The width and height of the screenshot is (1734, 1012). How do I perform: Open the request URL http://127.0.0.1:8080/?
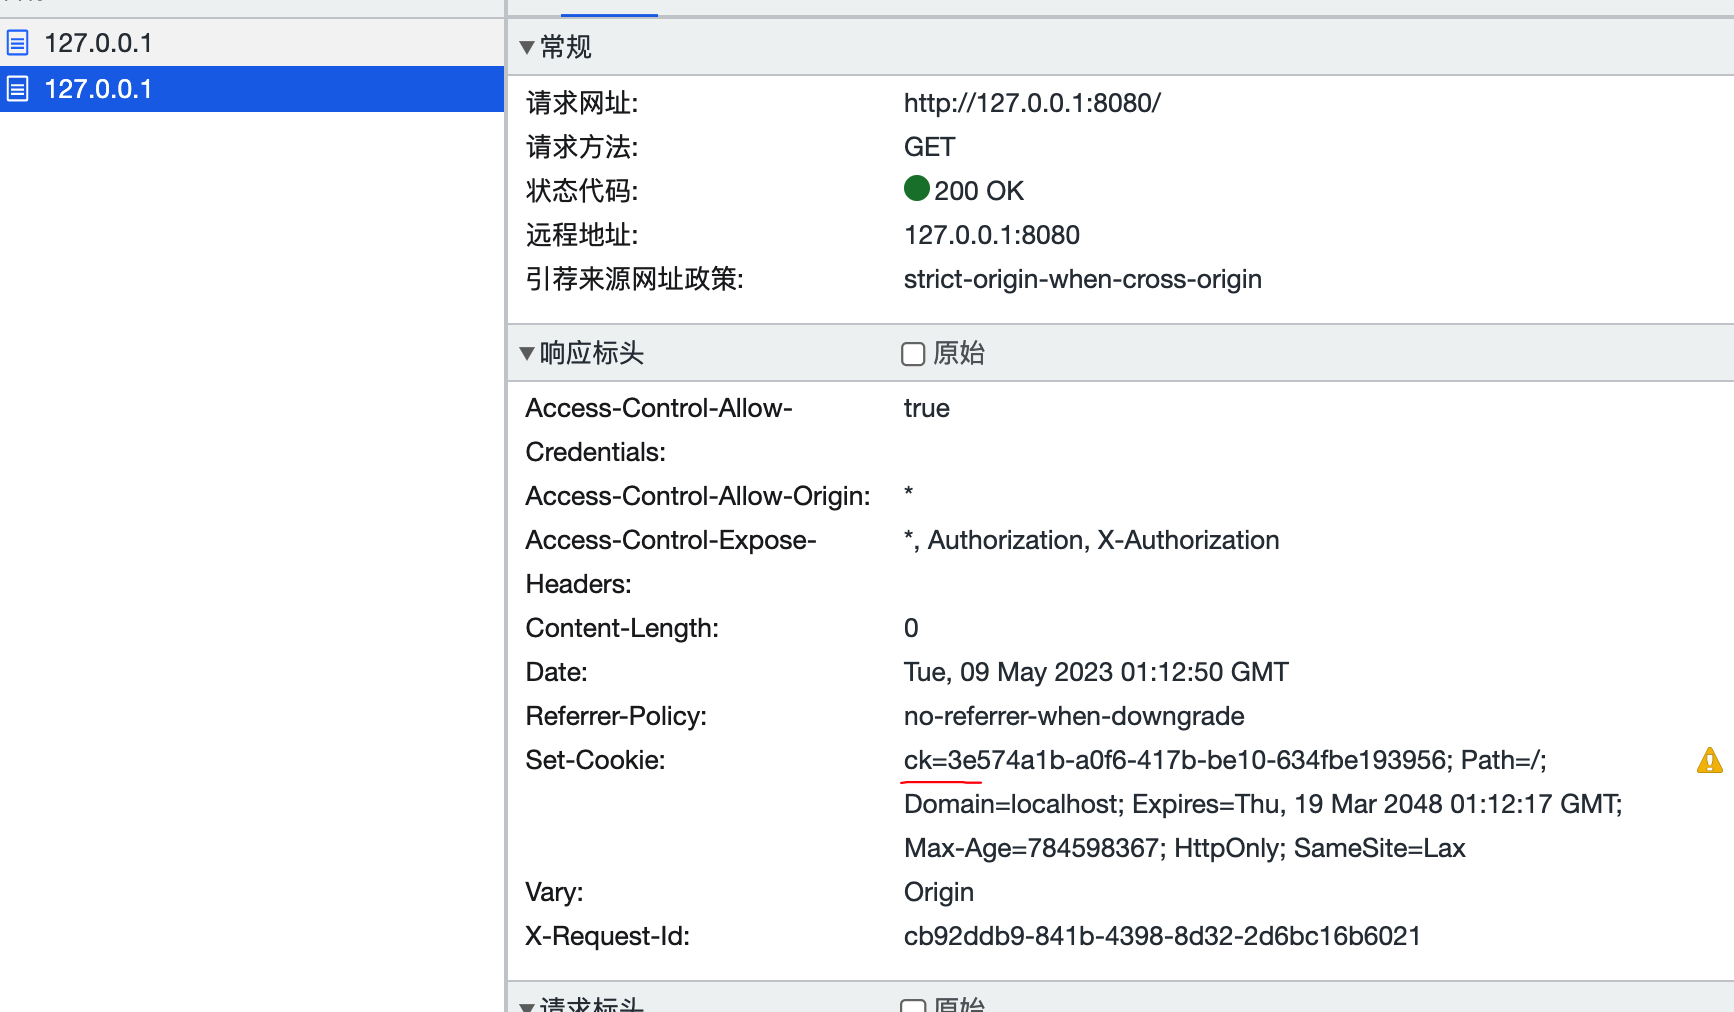click(1032, 102)
